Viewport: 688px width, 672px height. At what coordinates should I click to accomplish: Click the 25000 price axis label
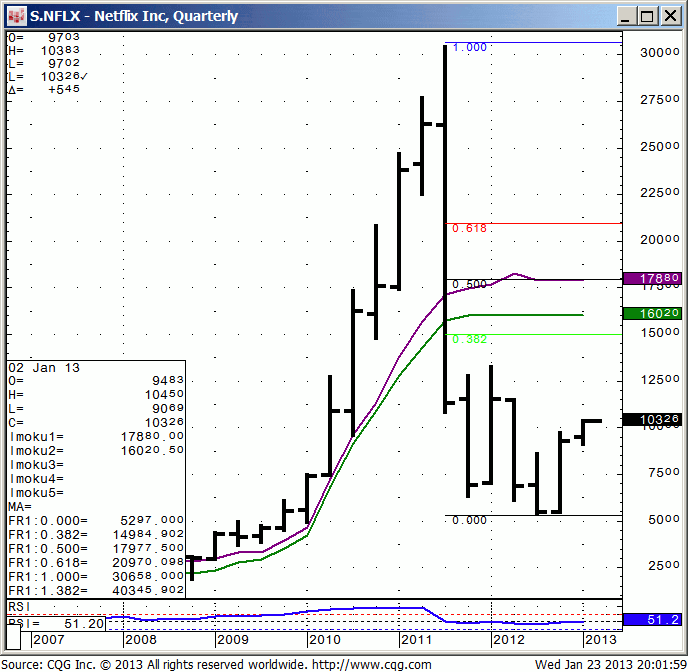point(659,146)
